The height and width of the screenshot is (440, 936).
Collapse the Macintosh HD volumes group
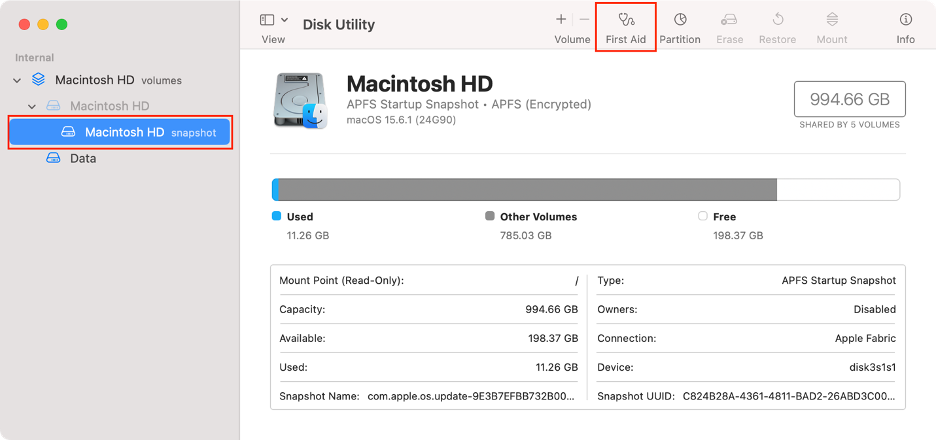[x=17, y=80]
